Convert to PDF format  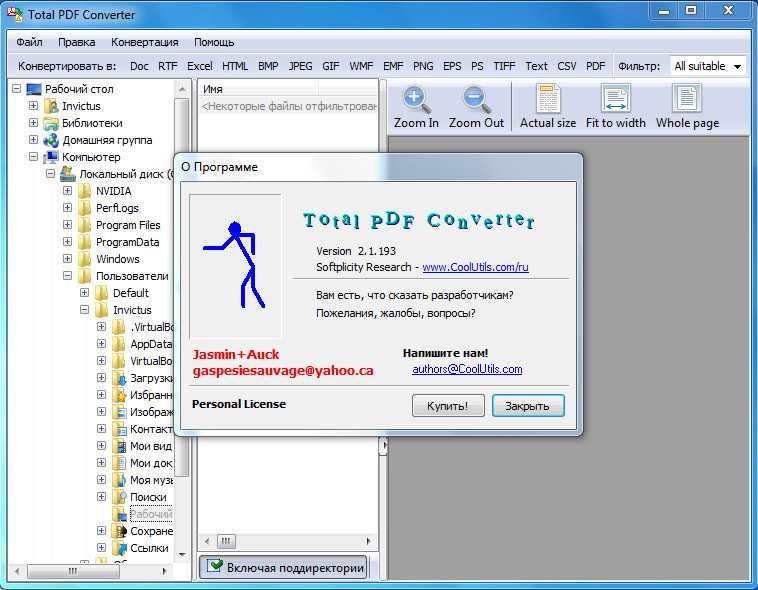(596, 66)
